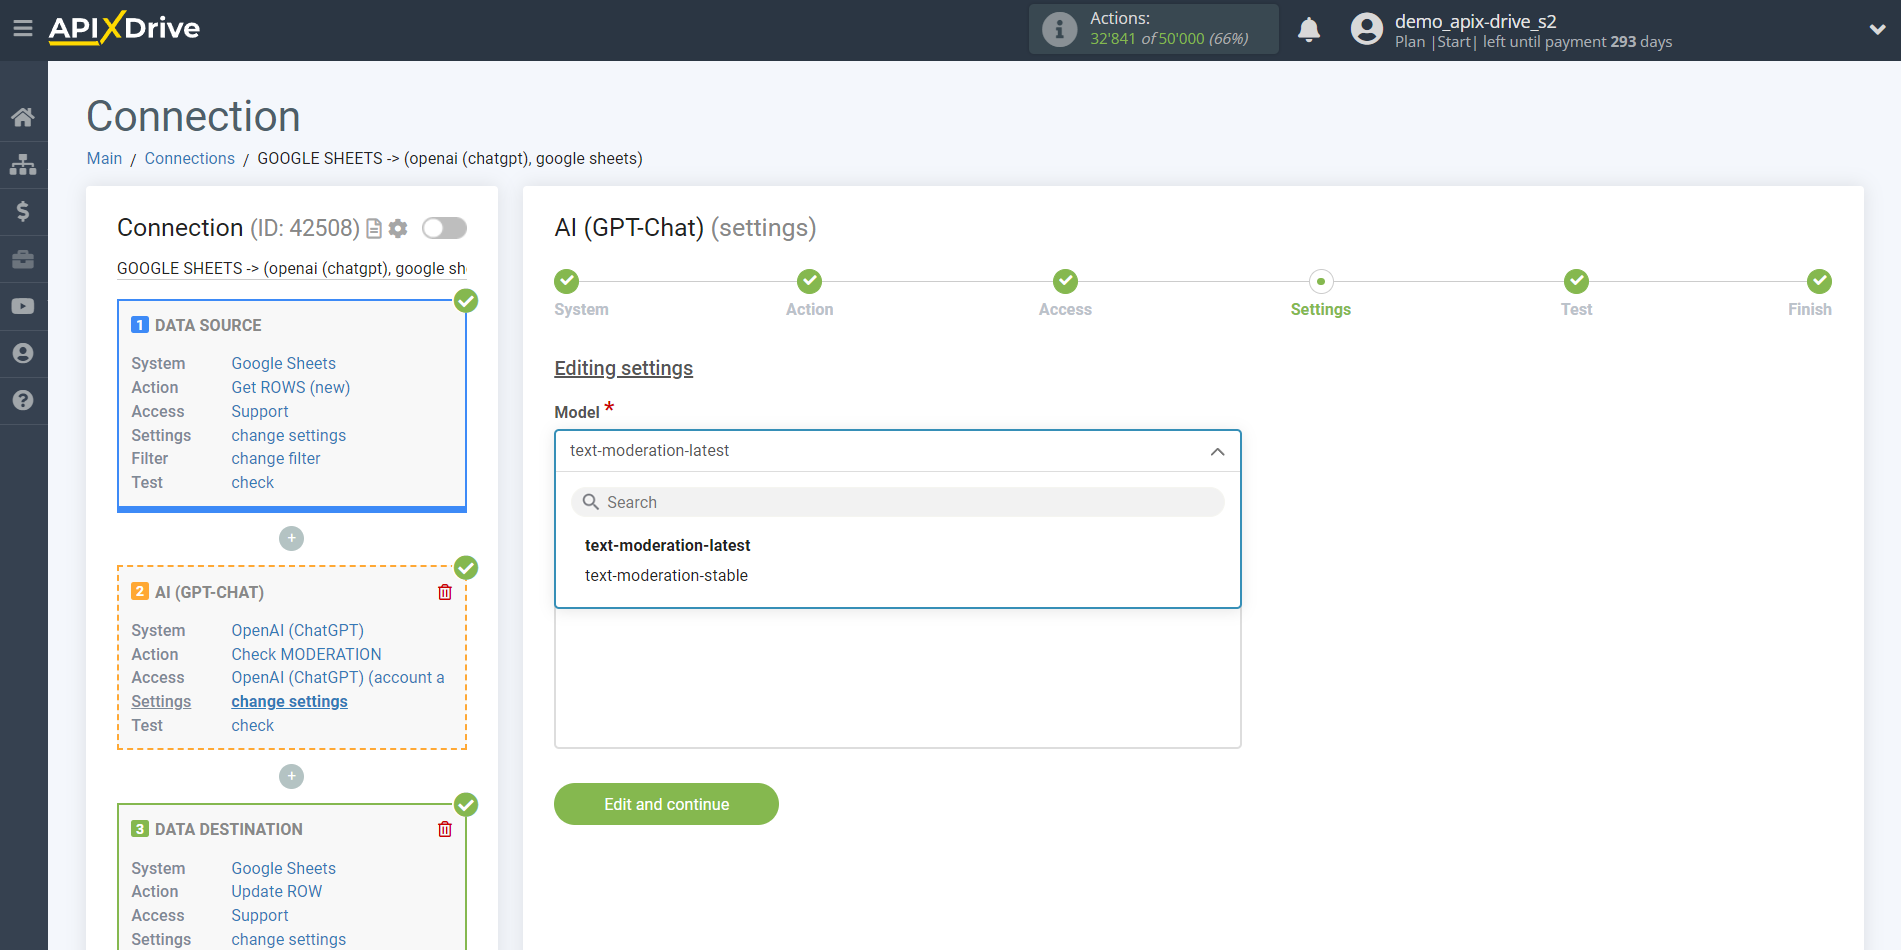The image size is (1901, 950).
Task: Open Google Sheets source system link
Action: [x=283, y=363]
